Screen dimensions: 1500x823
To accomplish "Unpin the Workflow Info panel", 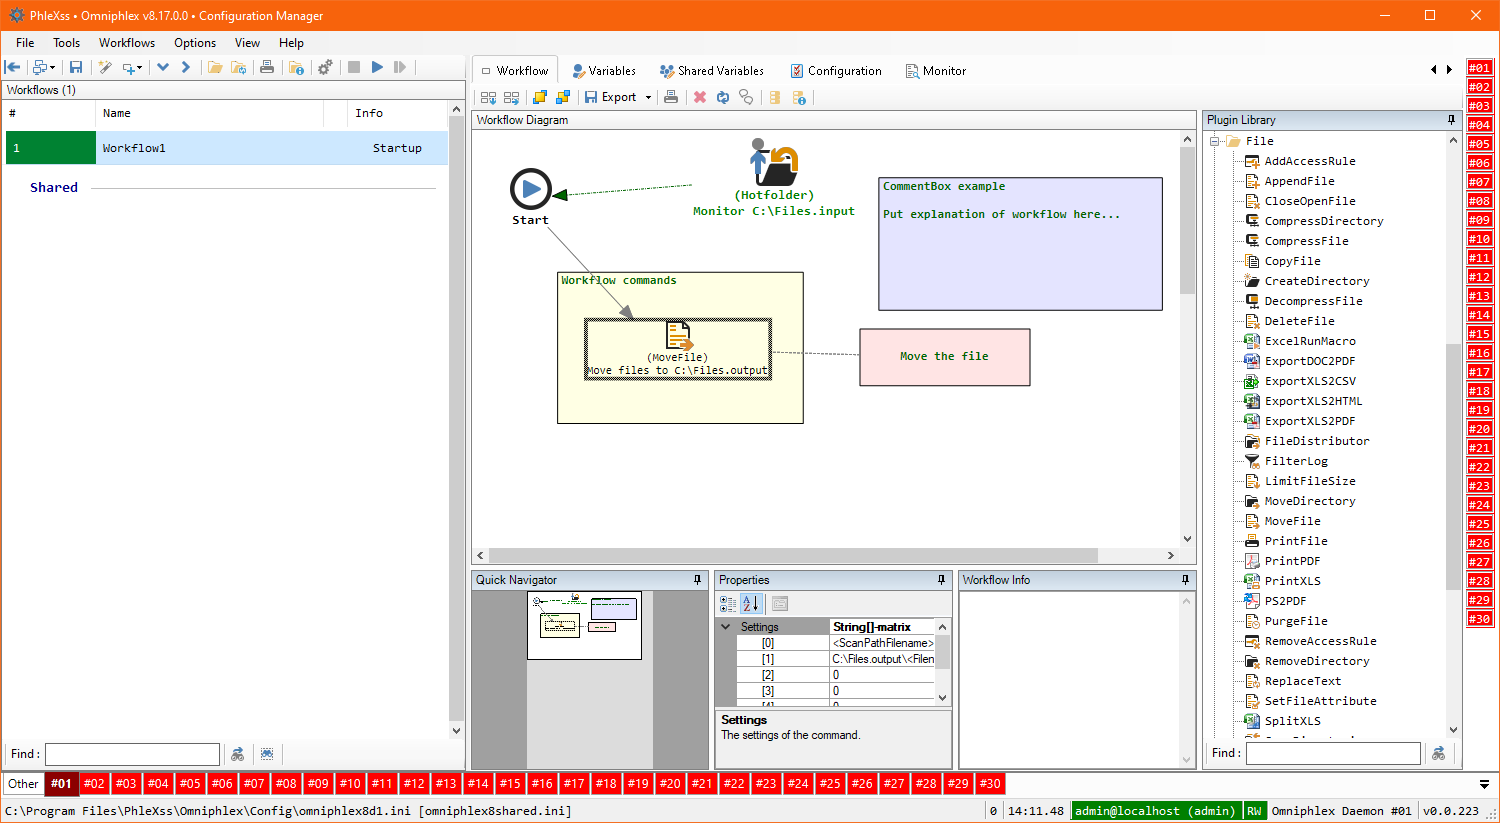I will pos(1185,580).
